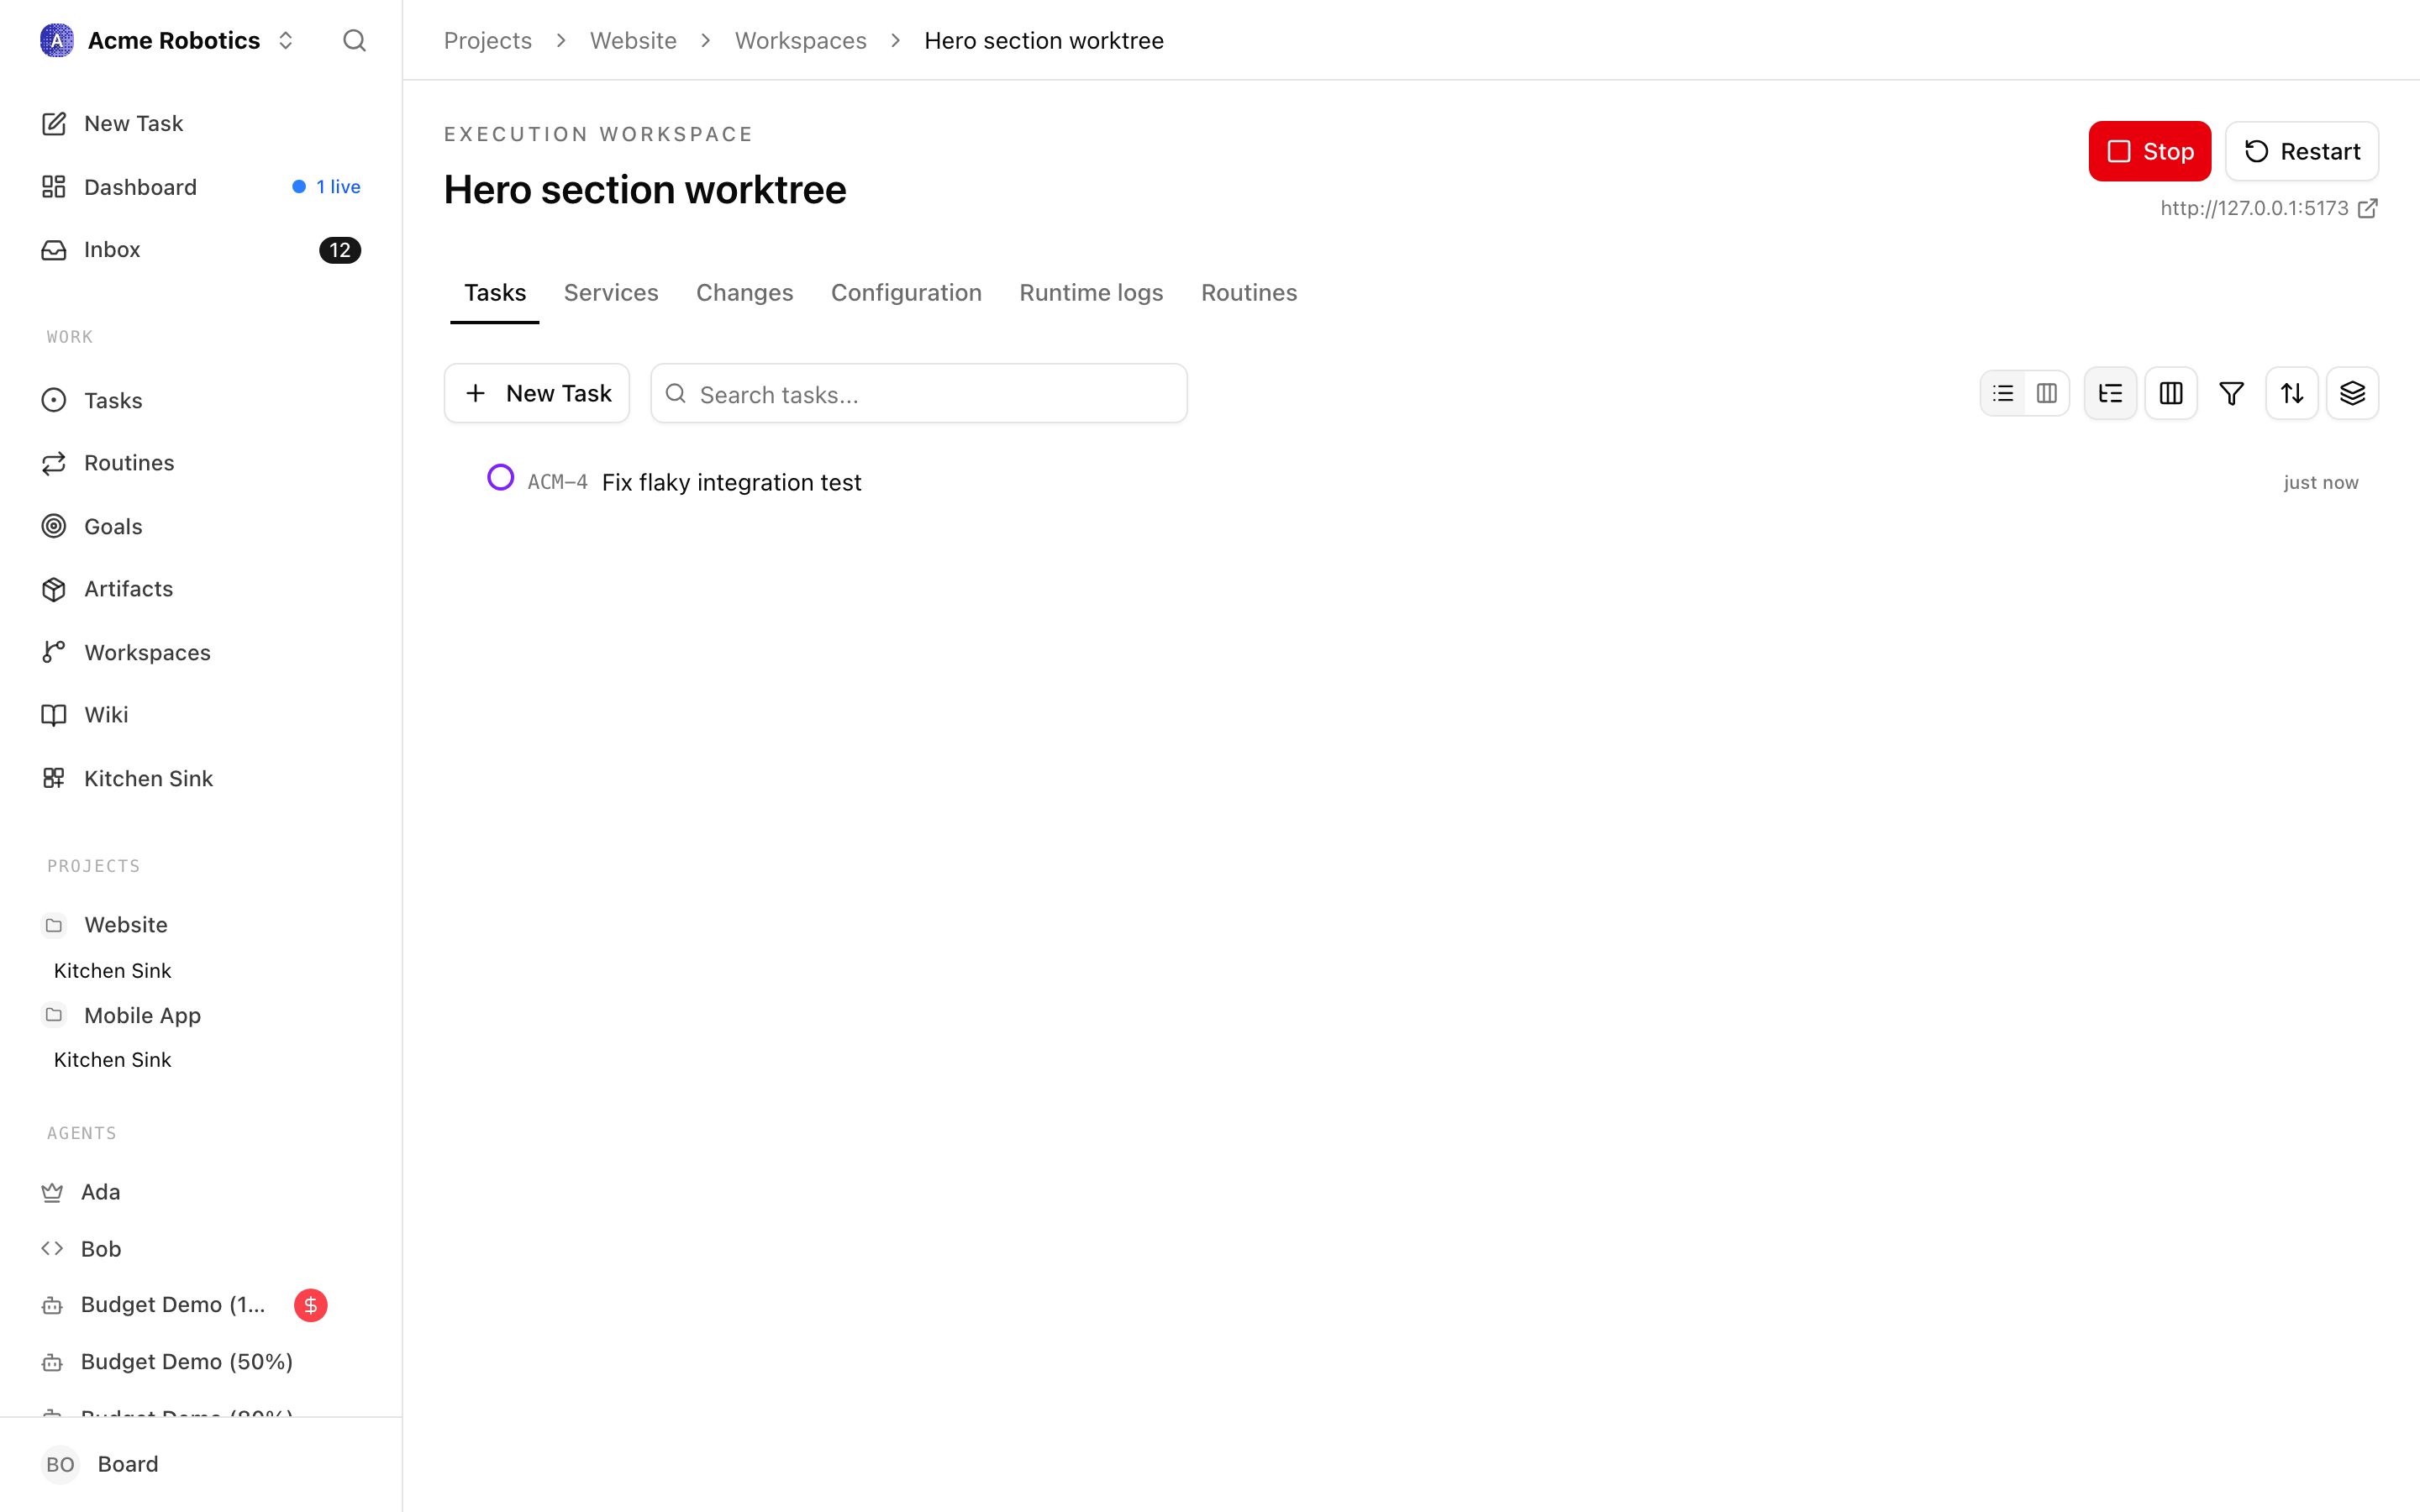This screenshot has width=2420, height=1512.
Task: Click the New Task button above the list
Action: click(537, 393)
